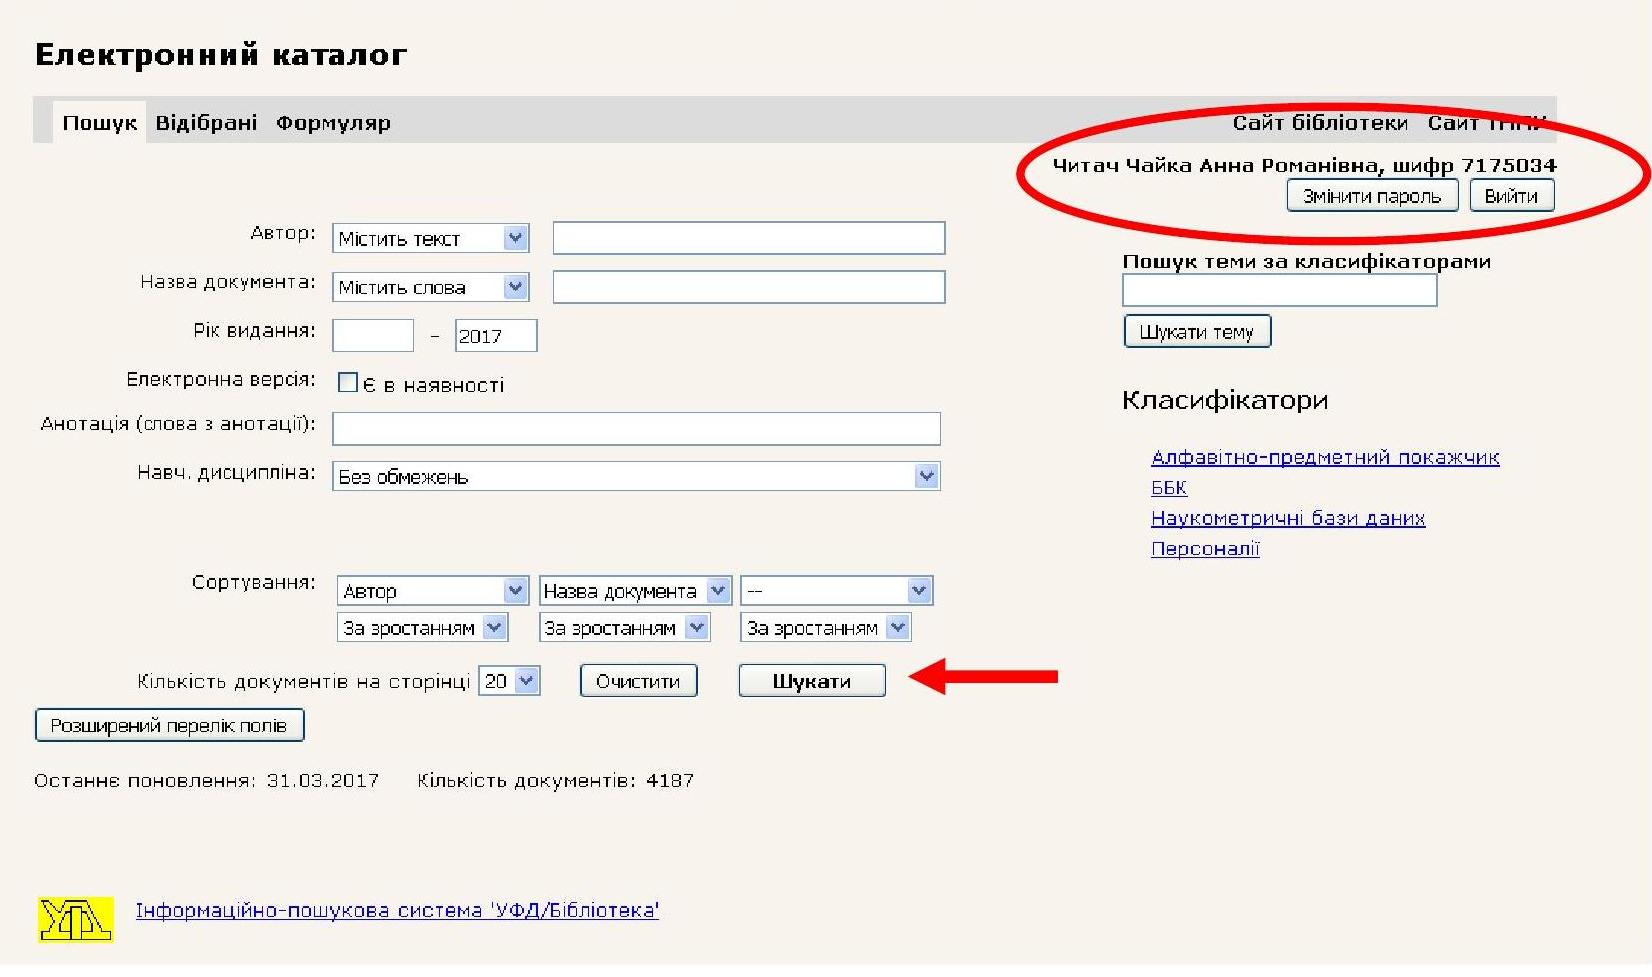Click 'Кількість документів: 4187' text
The image size is (1652, 977).
click(x=555, y=780)
